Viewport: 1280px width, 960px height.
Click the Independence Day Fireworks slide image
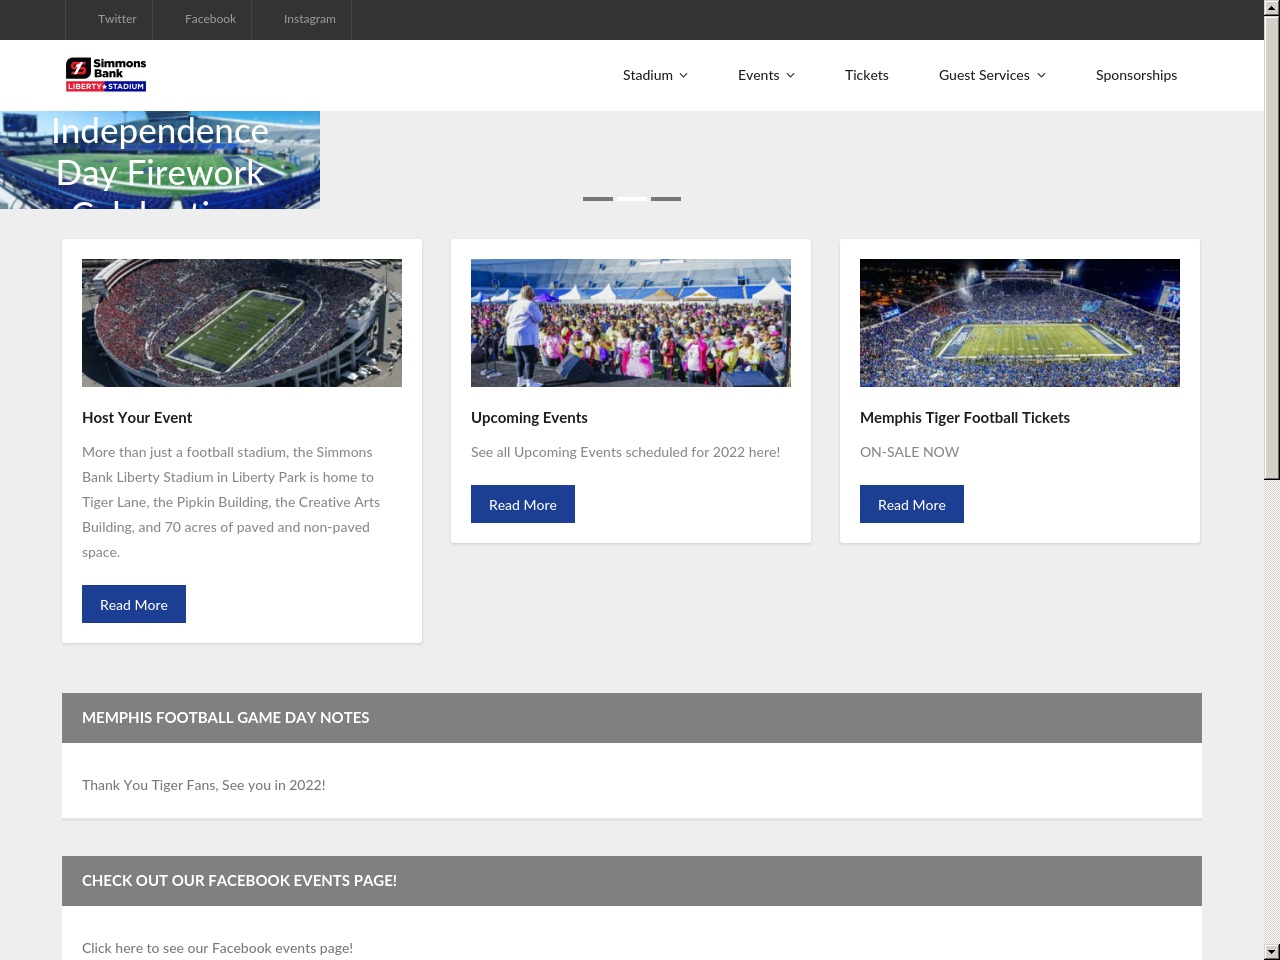click(x=160, y=160)
